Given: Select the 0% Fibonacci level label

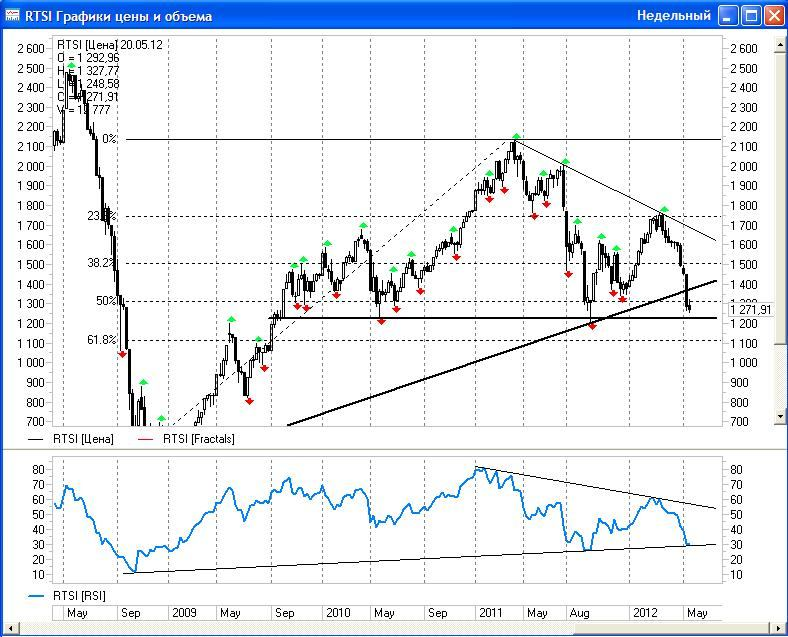Looking at the screenshot, I should click(108, 139).
